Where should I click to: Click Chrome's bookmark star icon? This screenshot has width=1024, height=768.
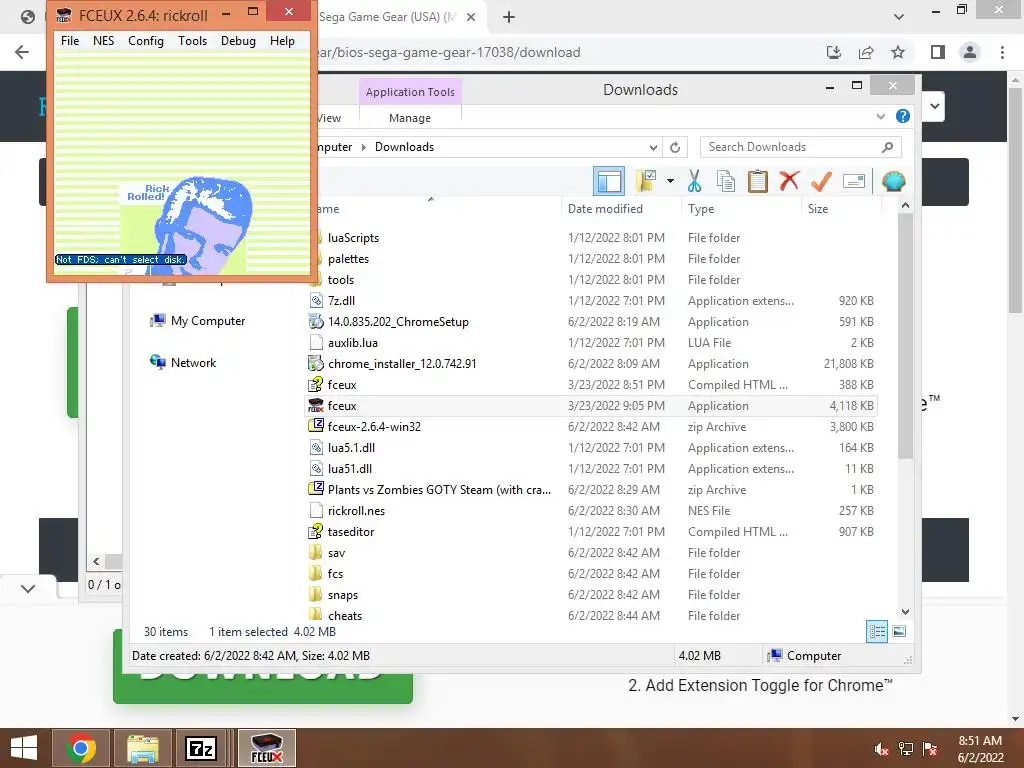click(898, 52)
